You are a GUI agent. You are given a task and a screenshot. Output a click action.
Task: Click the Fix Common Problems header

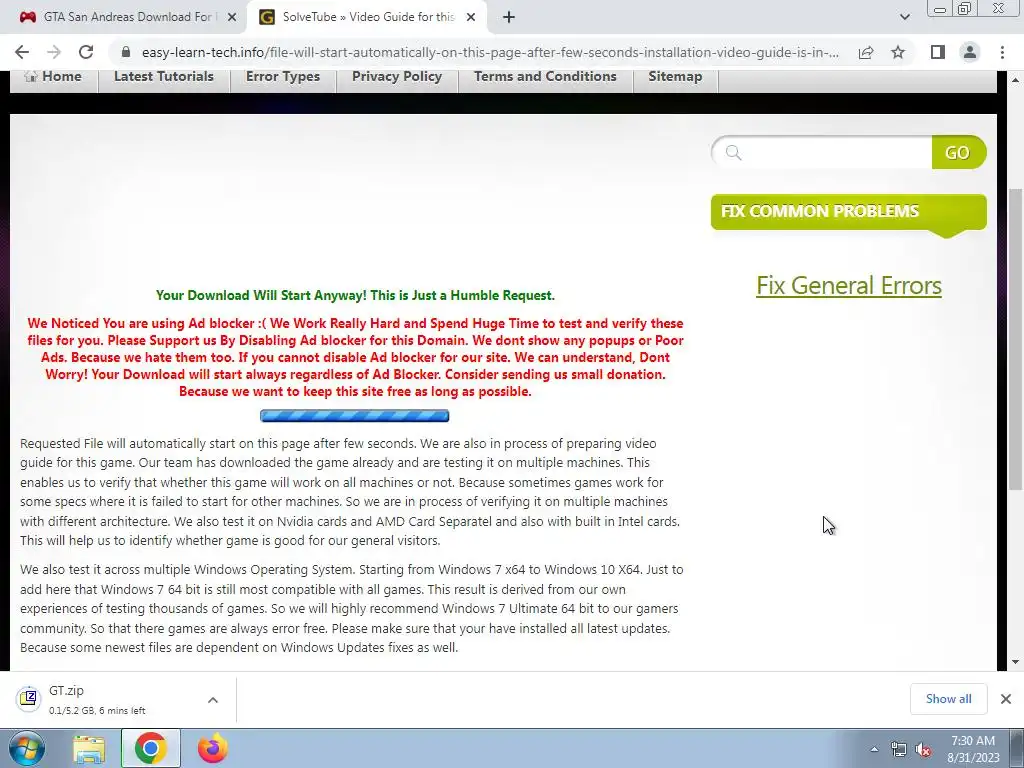click(848, 212)
